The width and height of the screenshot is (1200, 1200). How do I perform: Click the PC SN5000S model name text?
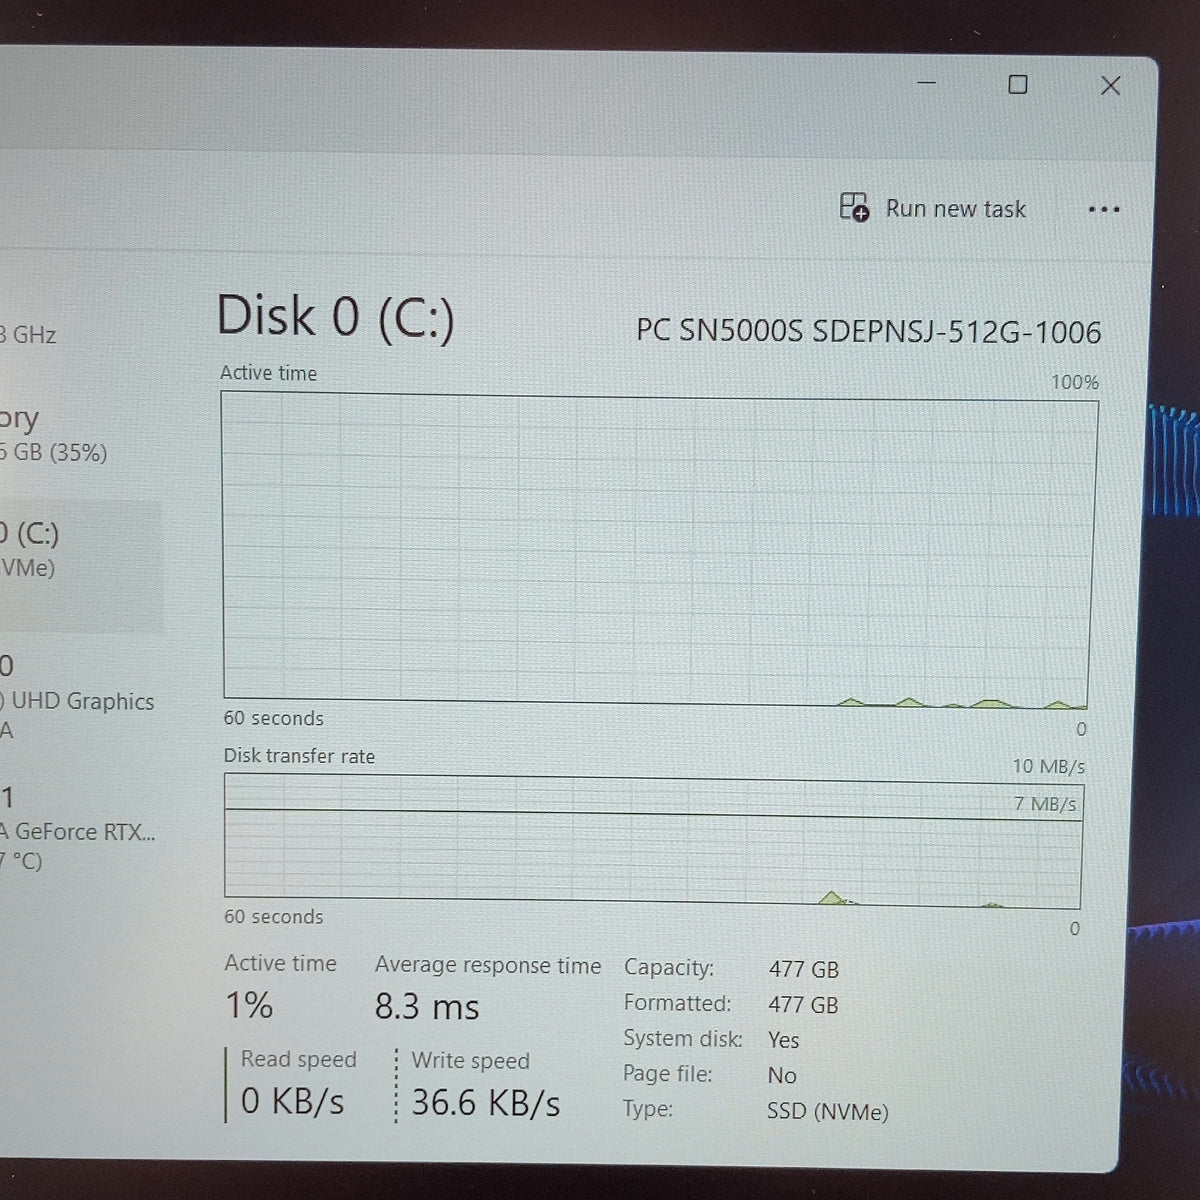pyautogui.click(x=868, y=331)
